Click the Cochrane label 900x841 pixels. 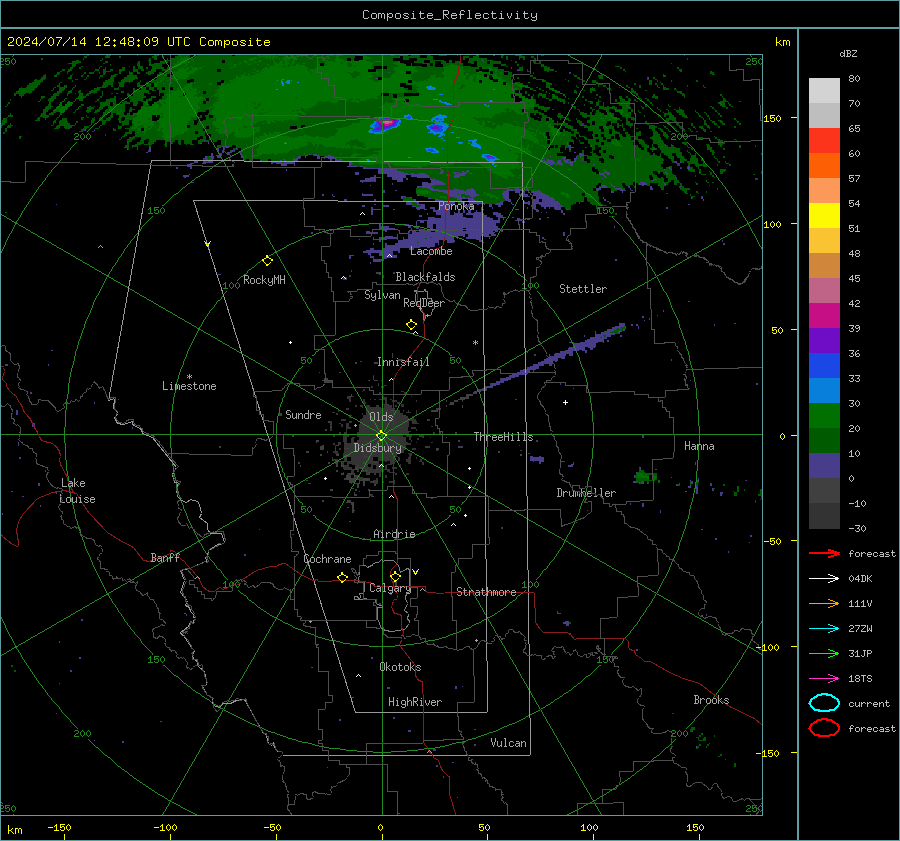tap(327, 559)
